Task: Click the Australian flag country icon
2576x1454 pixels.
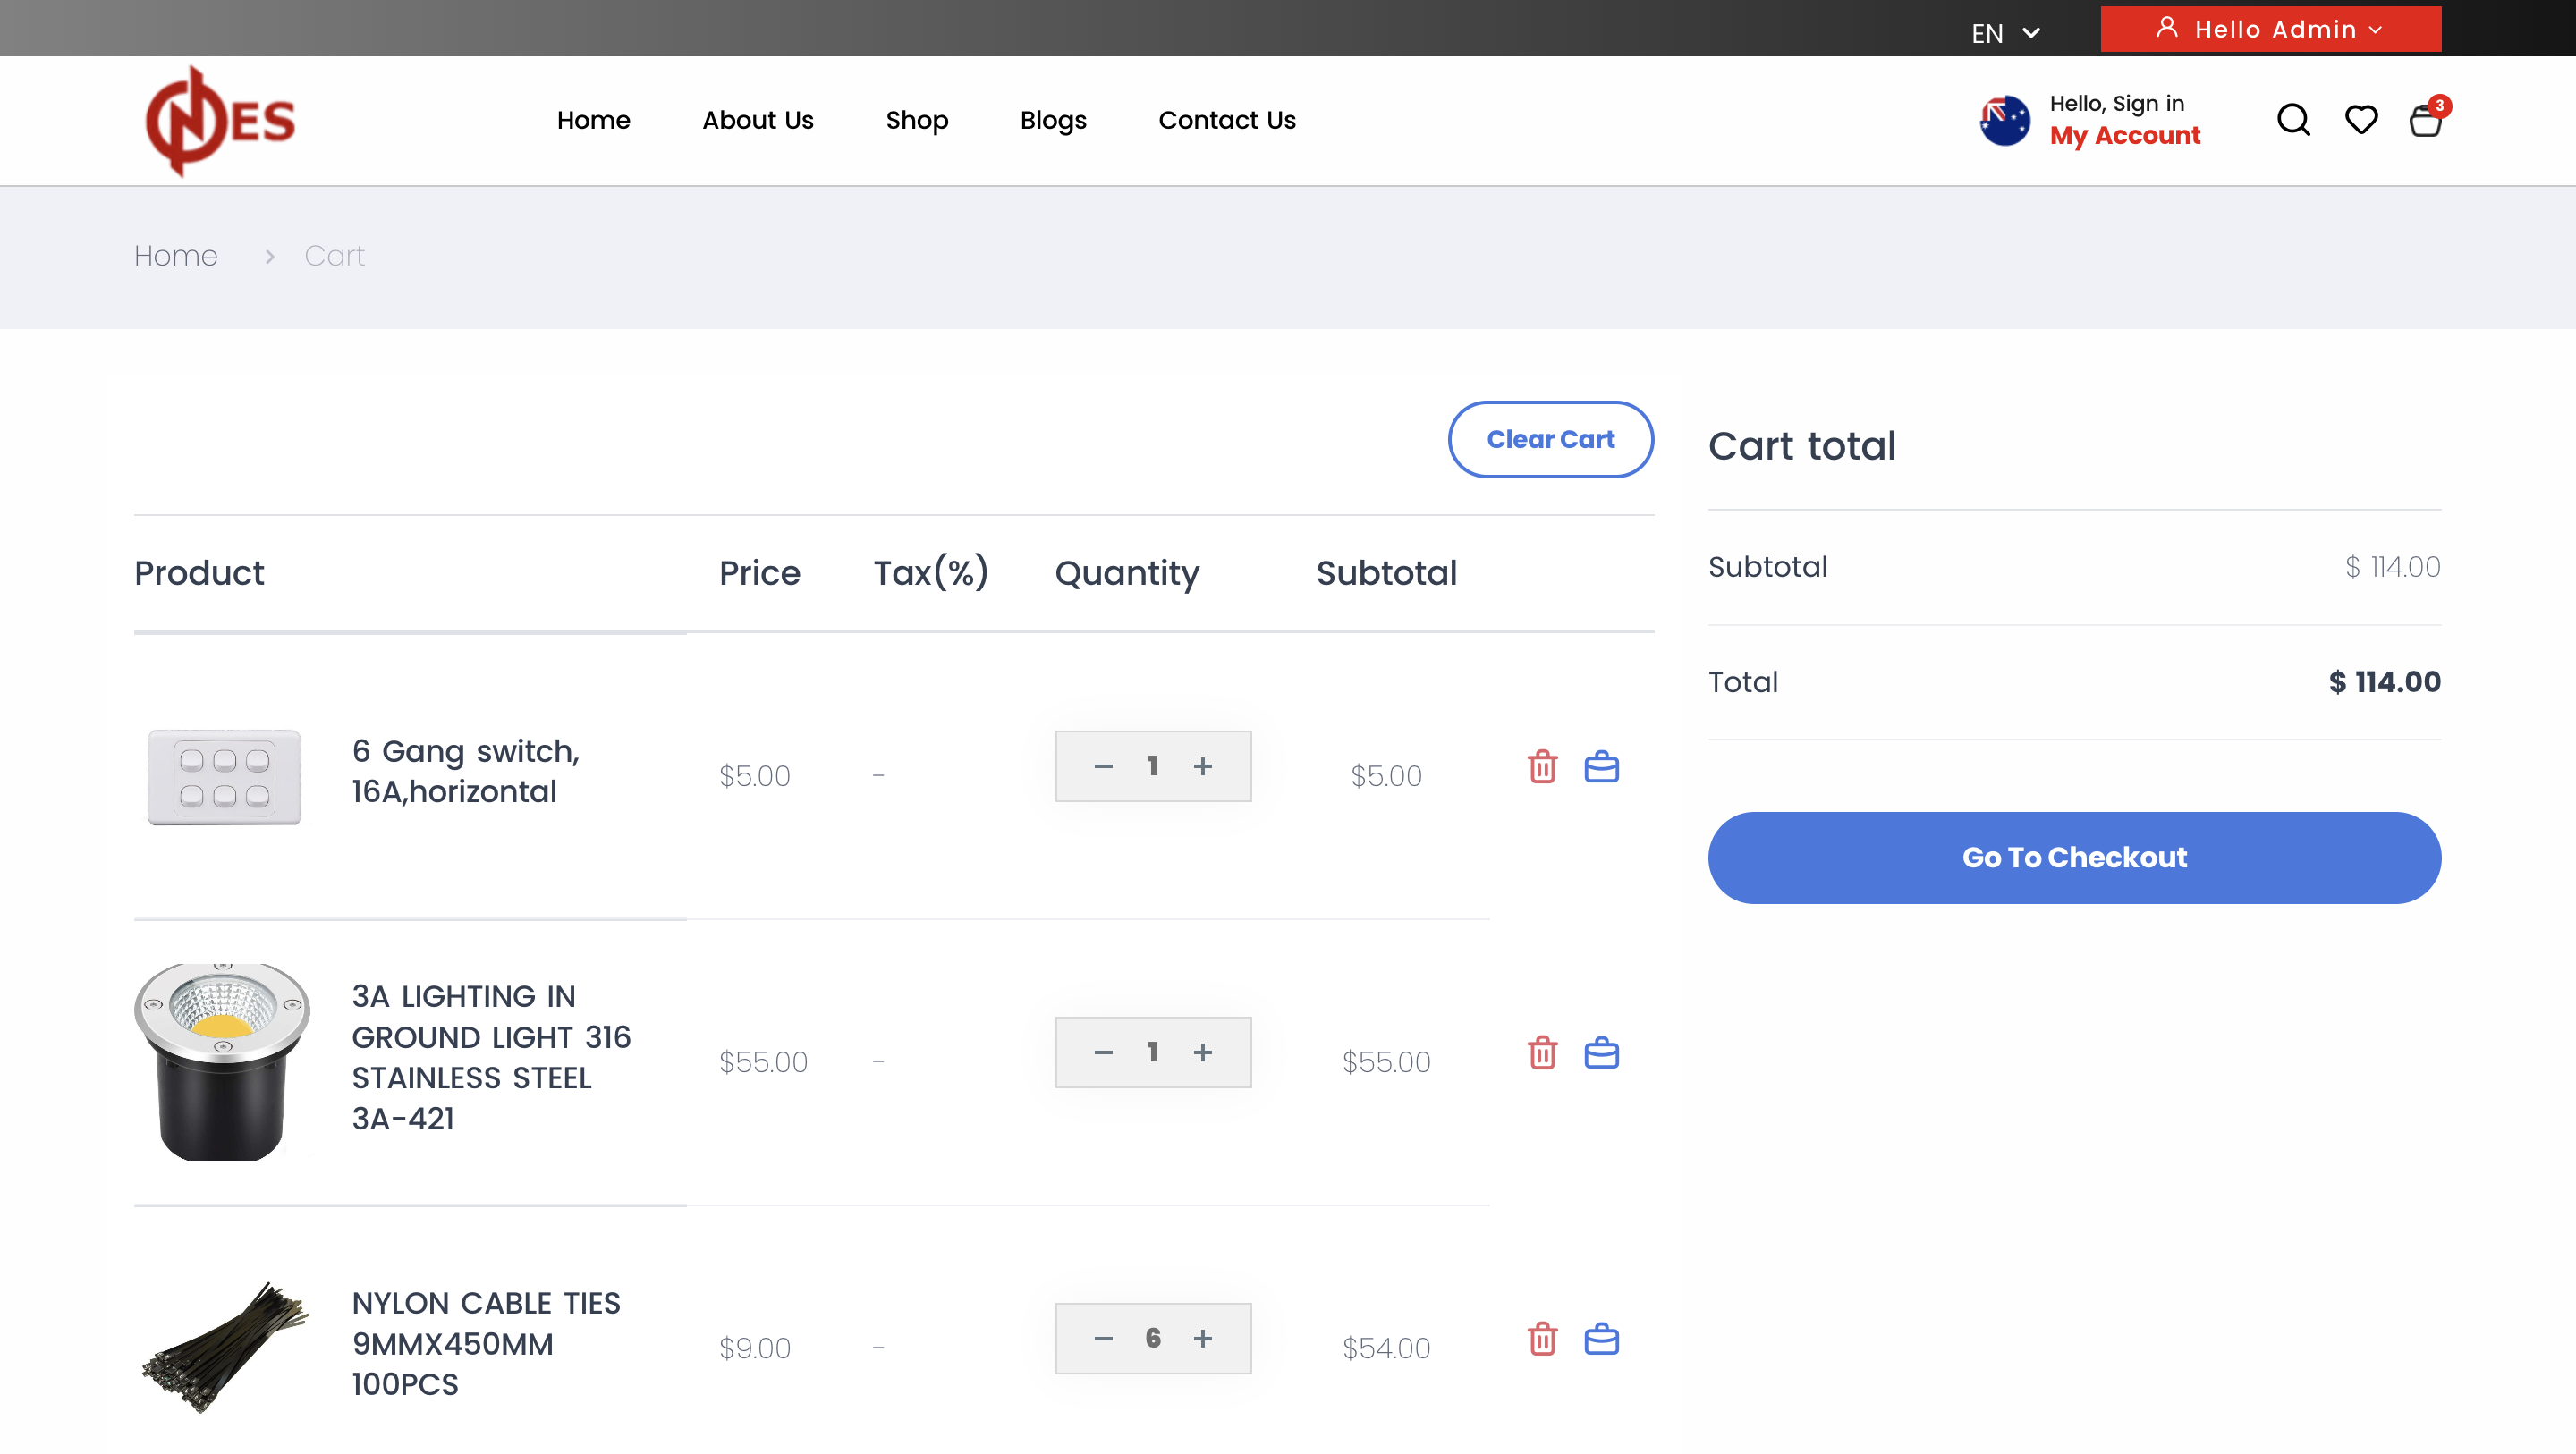Action: tap(2004, 120)
